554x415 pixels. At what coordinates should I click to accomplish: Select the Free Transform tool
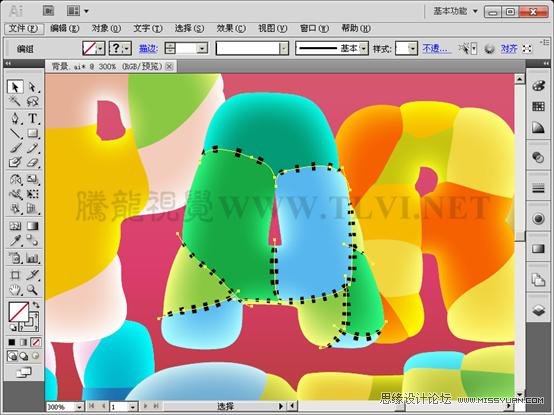[x=32, y=194]
